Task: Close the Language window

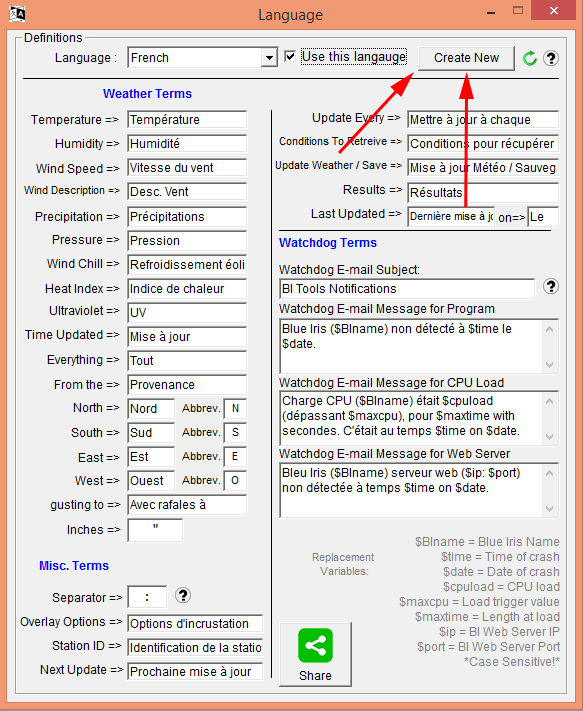Action: tap(554, 11)
